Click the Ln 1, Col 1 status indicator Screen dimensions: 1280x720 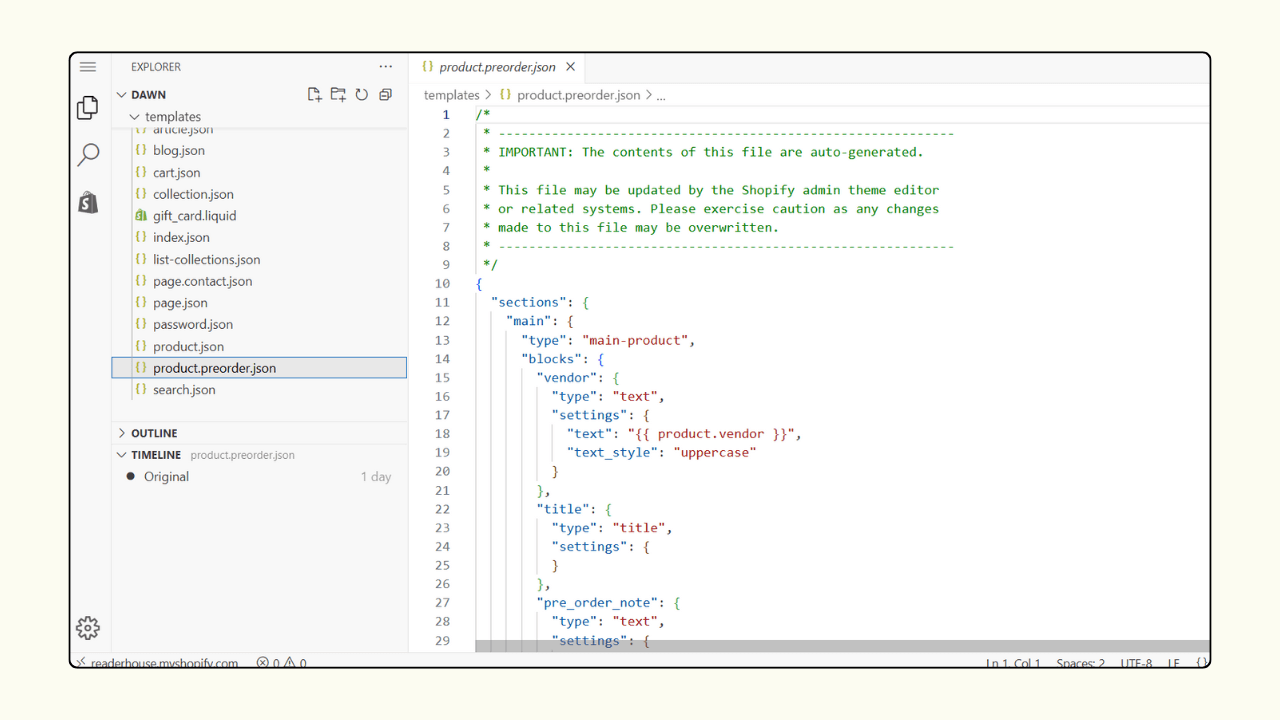click(x=1013, y=662)
